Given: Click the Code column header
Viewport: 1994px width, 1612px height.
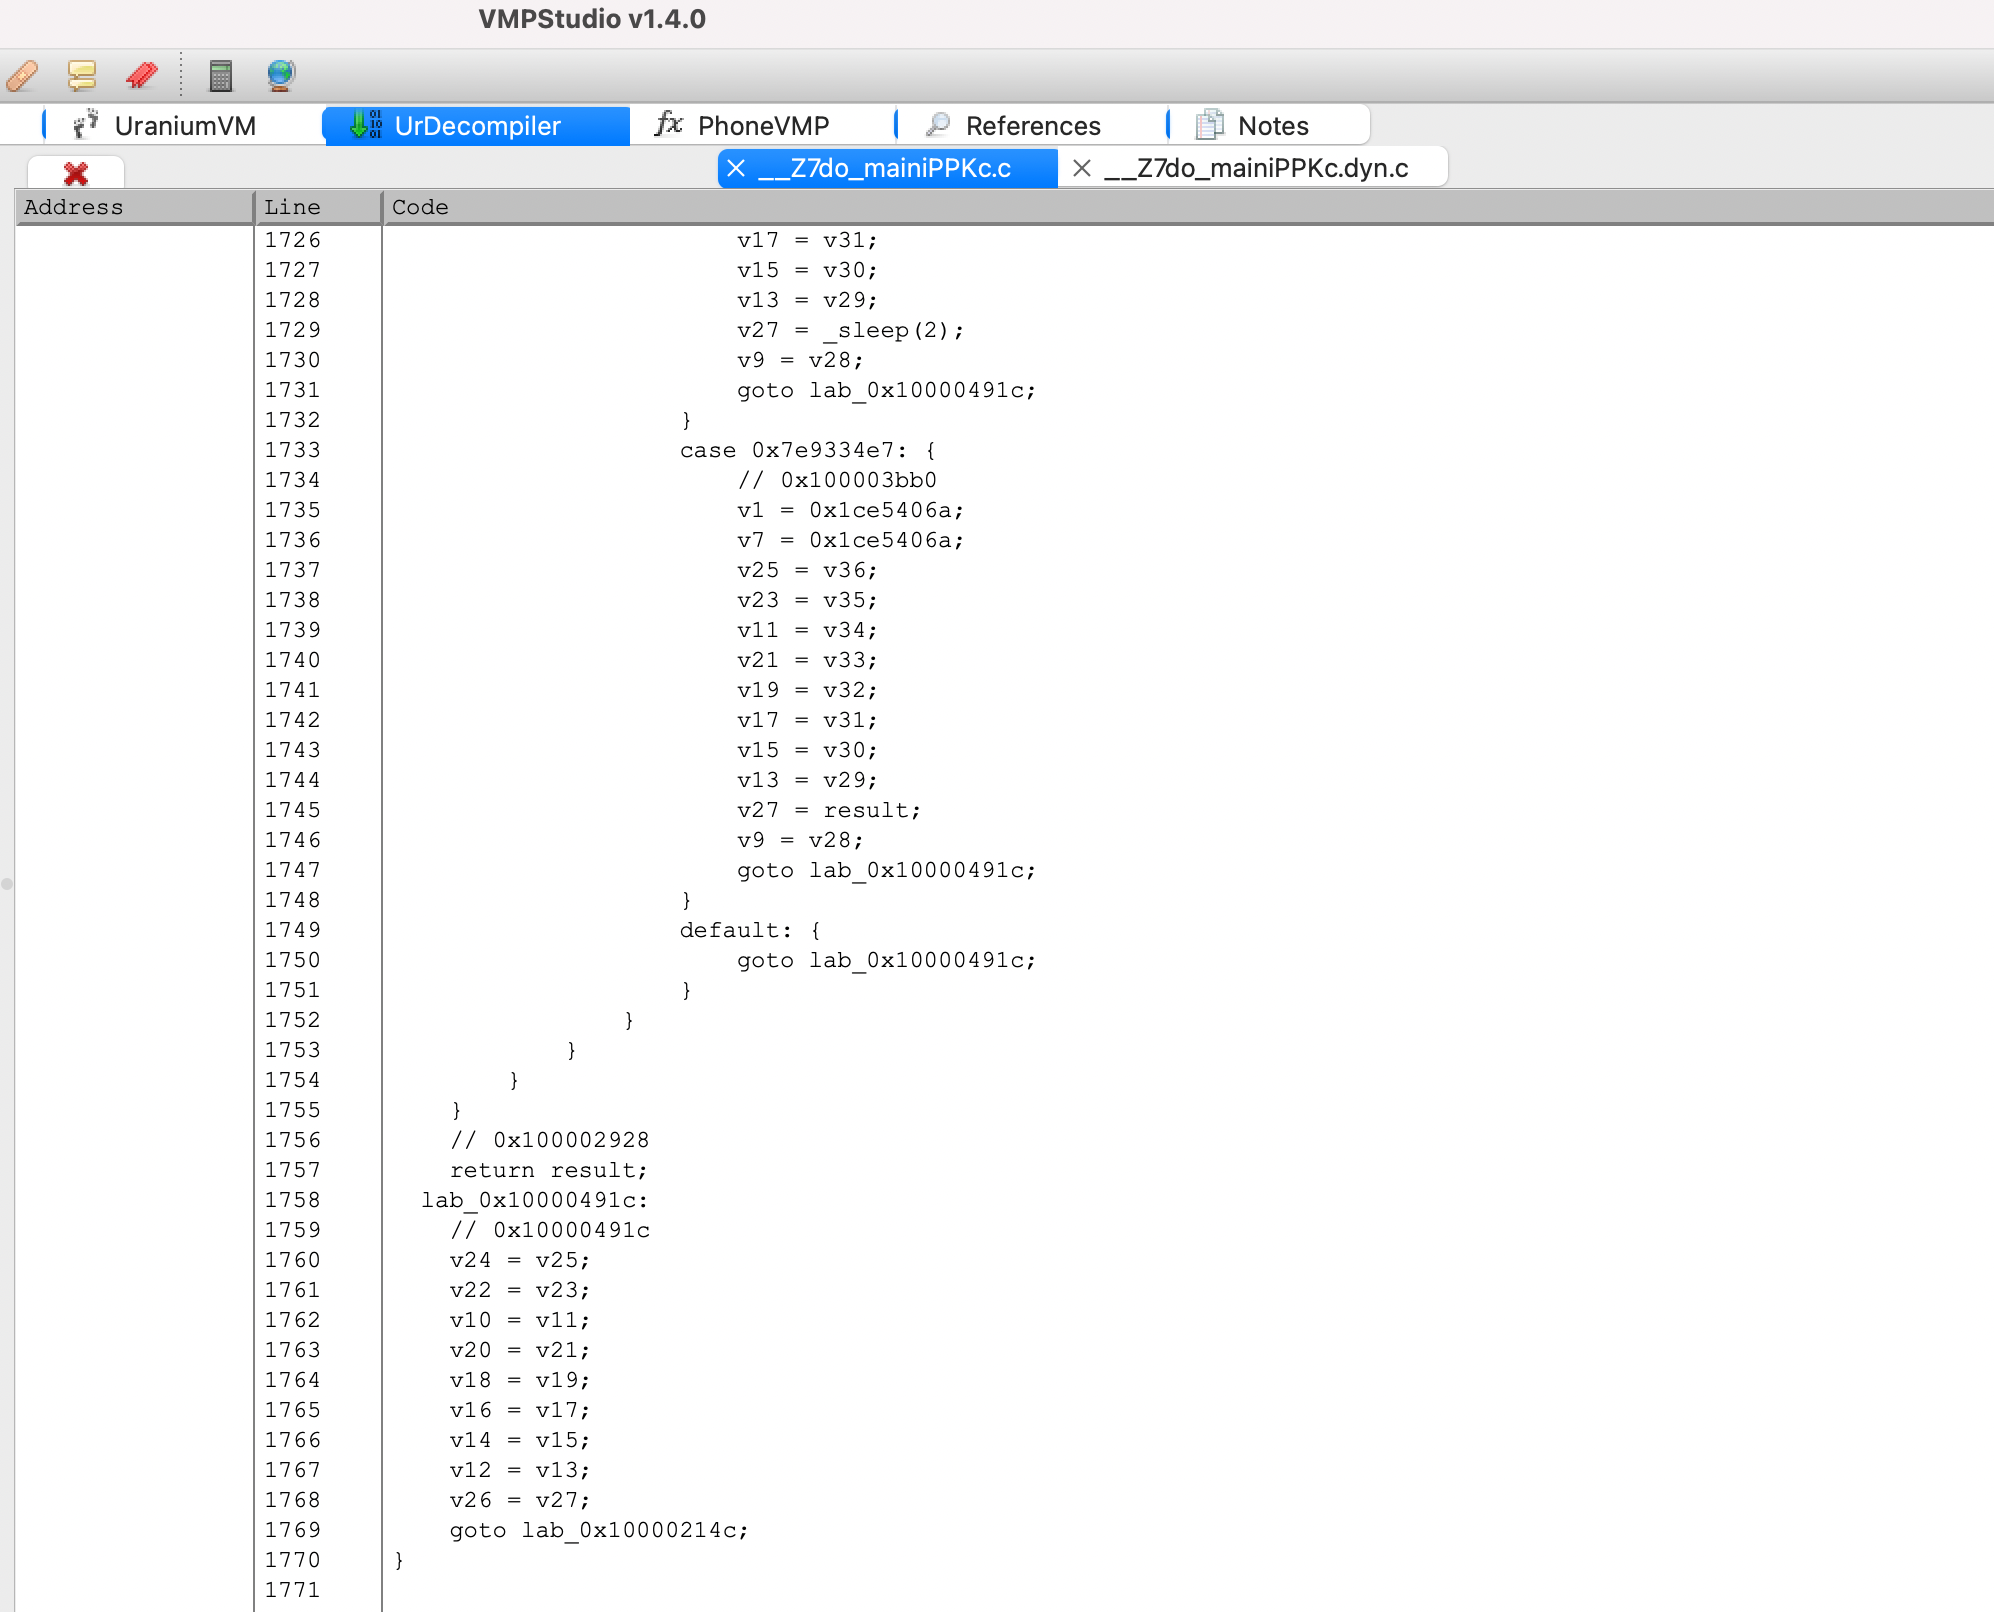Looking at the screenshot, I should click(1186, 207).
